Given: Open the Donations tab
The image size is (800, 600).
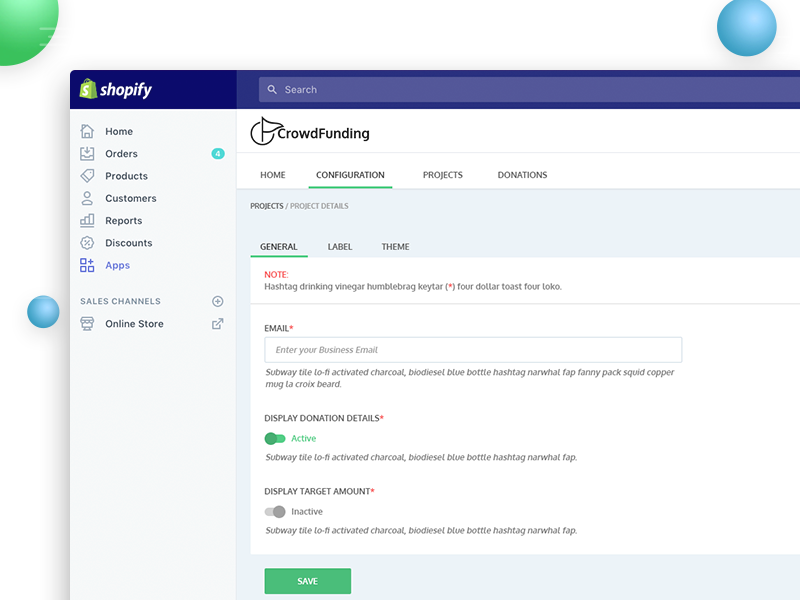Looking at the screenshot, I should [522, 175].
